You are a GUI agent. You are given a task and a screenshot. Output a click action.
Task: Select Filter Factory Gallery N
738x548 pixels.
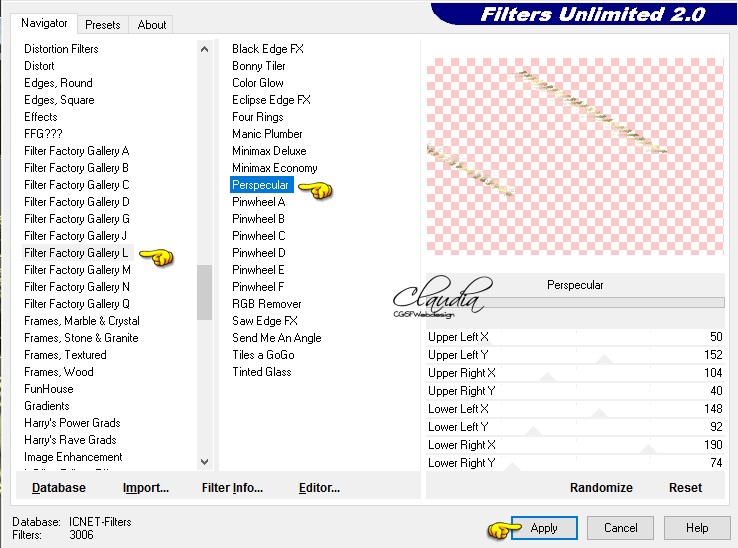(77, 287)
